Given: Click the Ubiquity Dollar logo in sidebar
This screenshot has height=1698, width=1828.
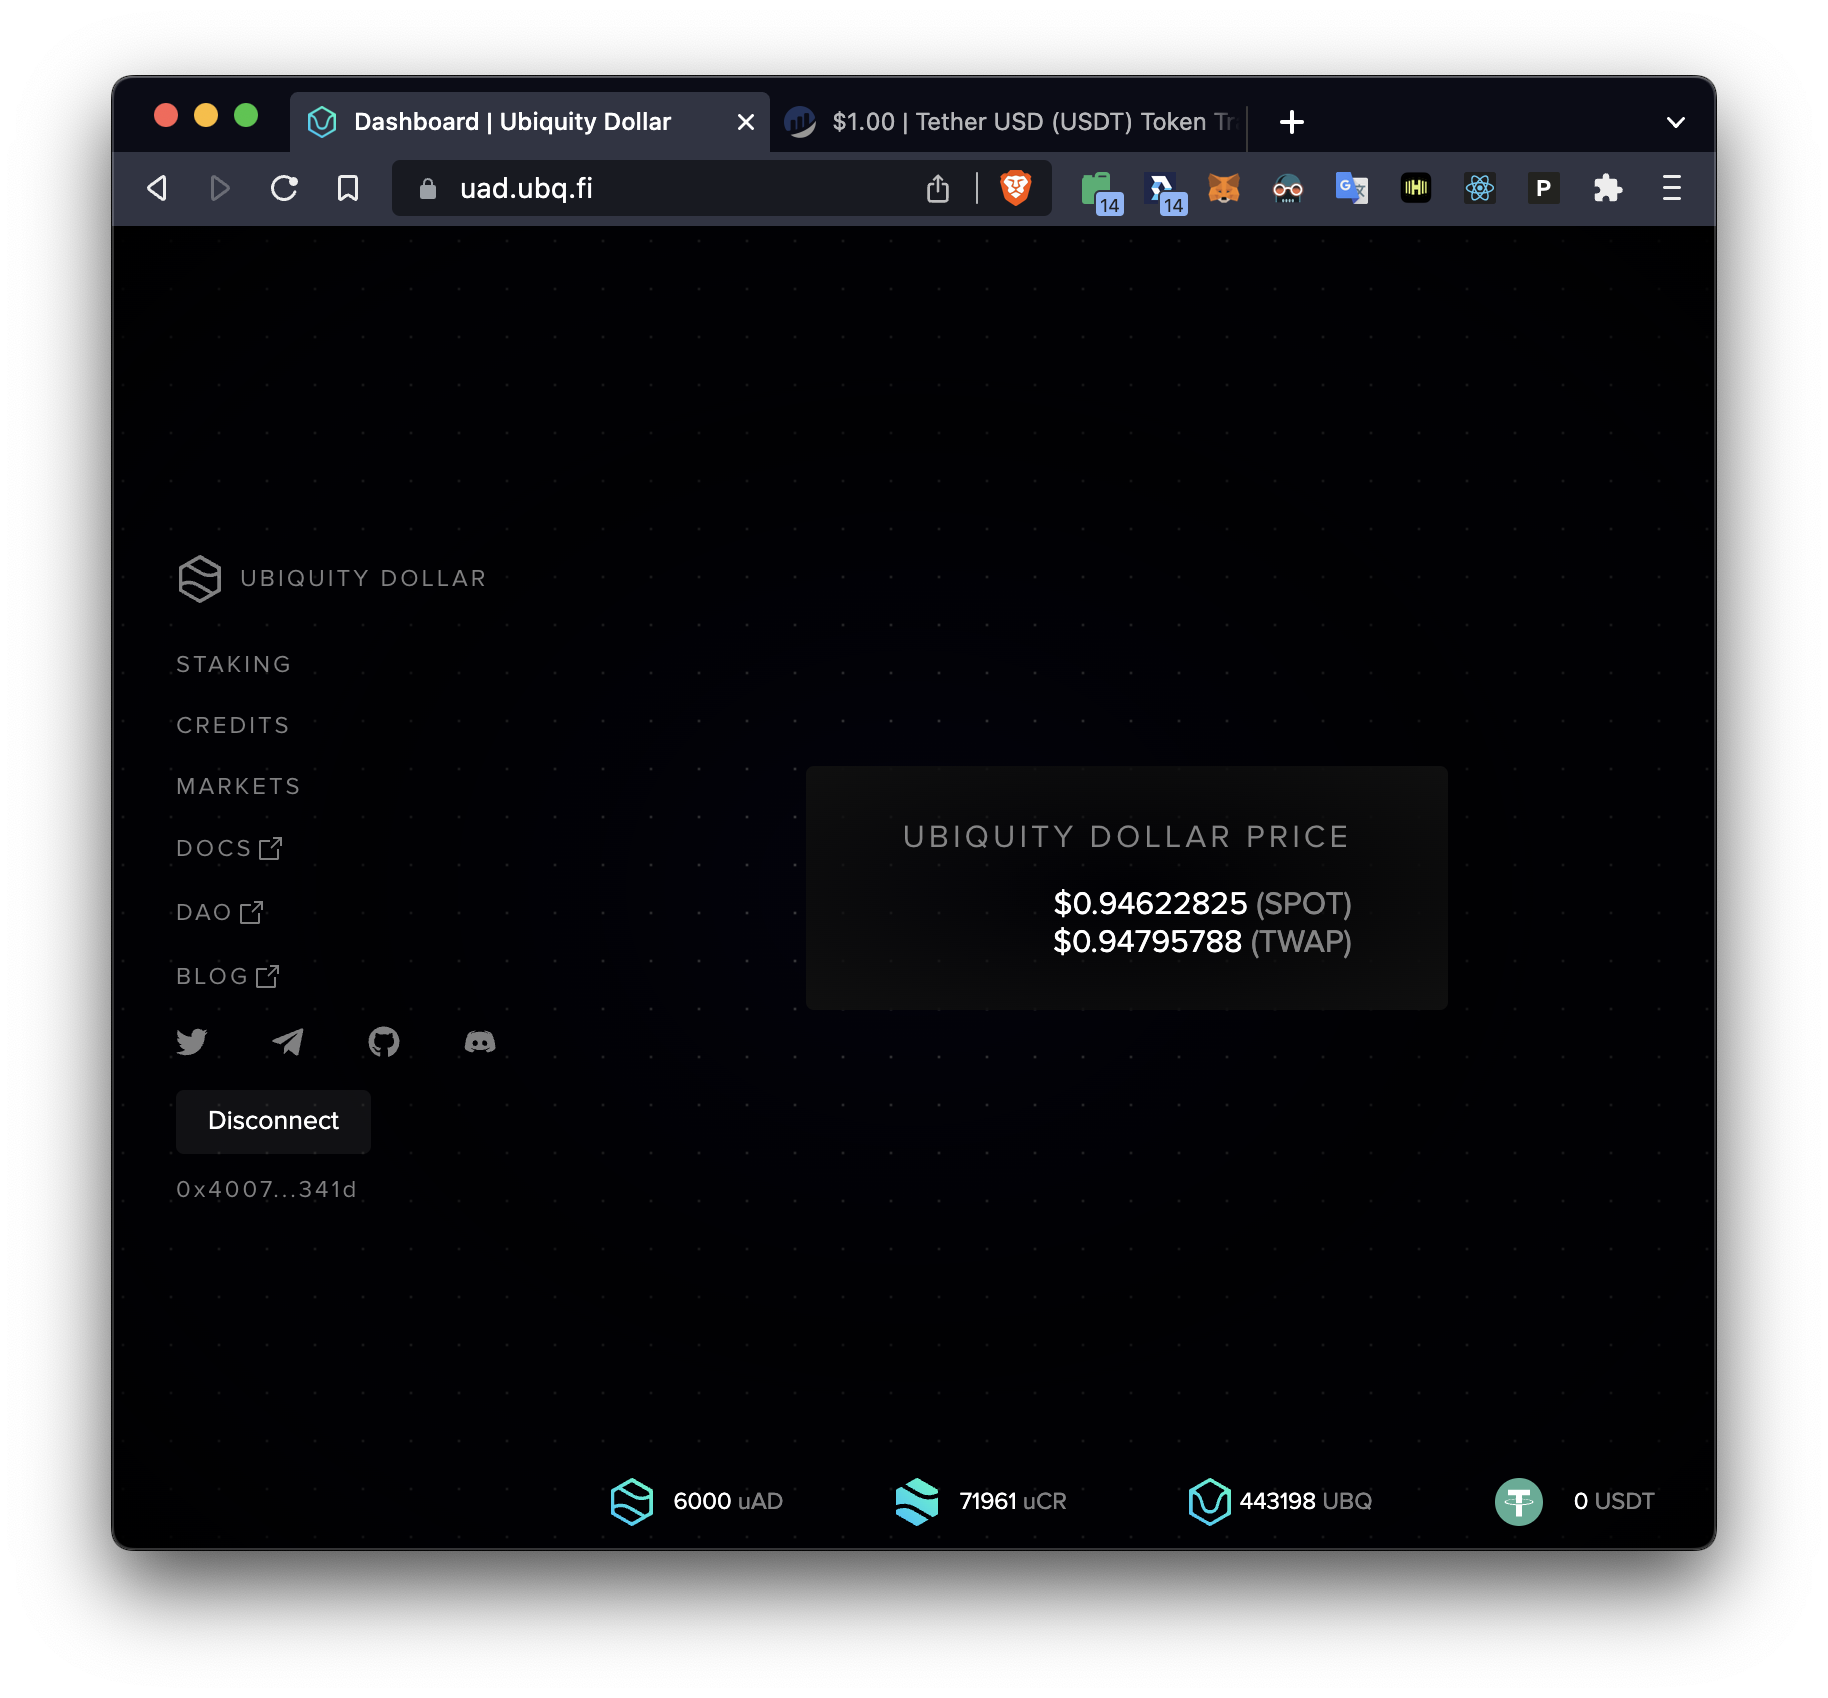Looking at the screenshot, I should [x=199, y=578].
